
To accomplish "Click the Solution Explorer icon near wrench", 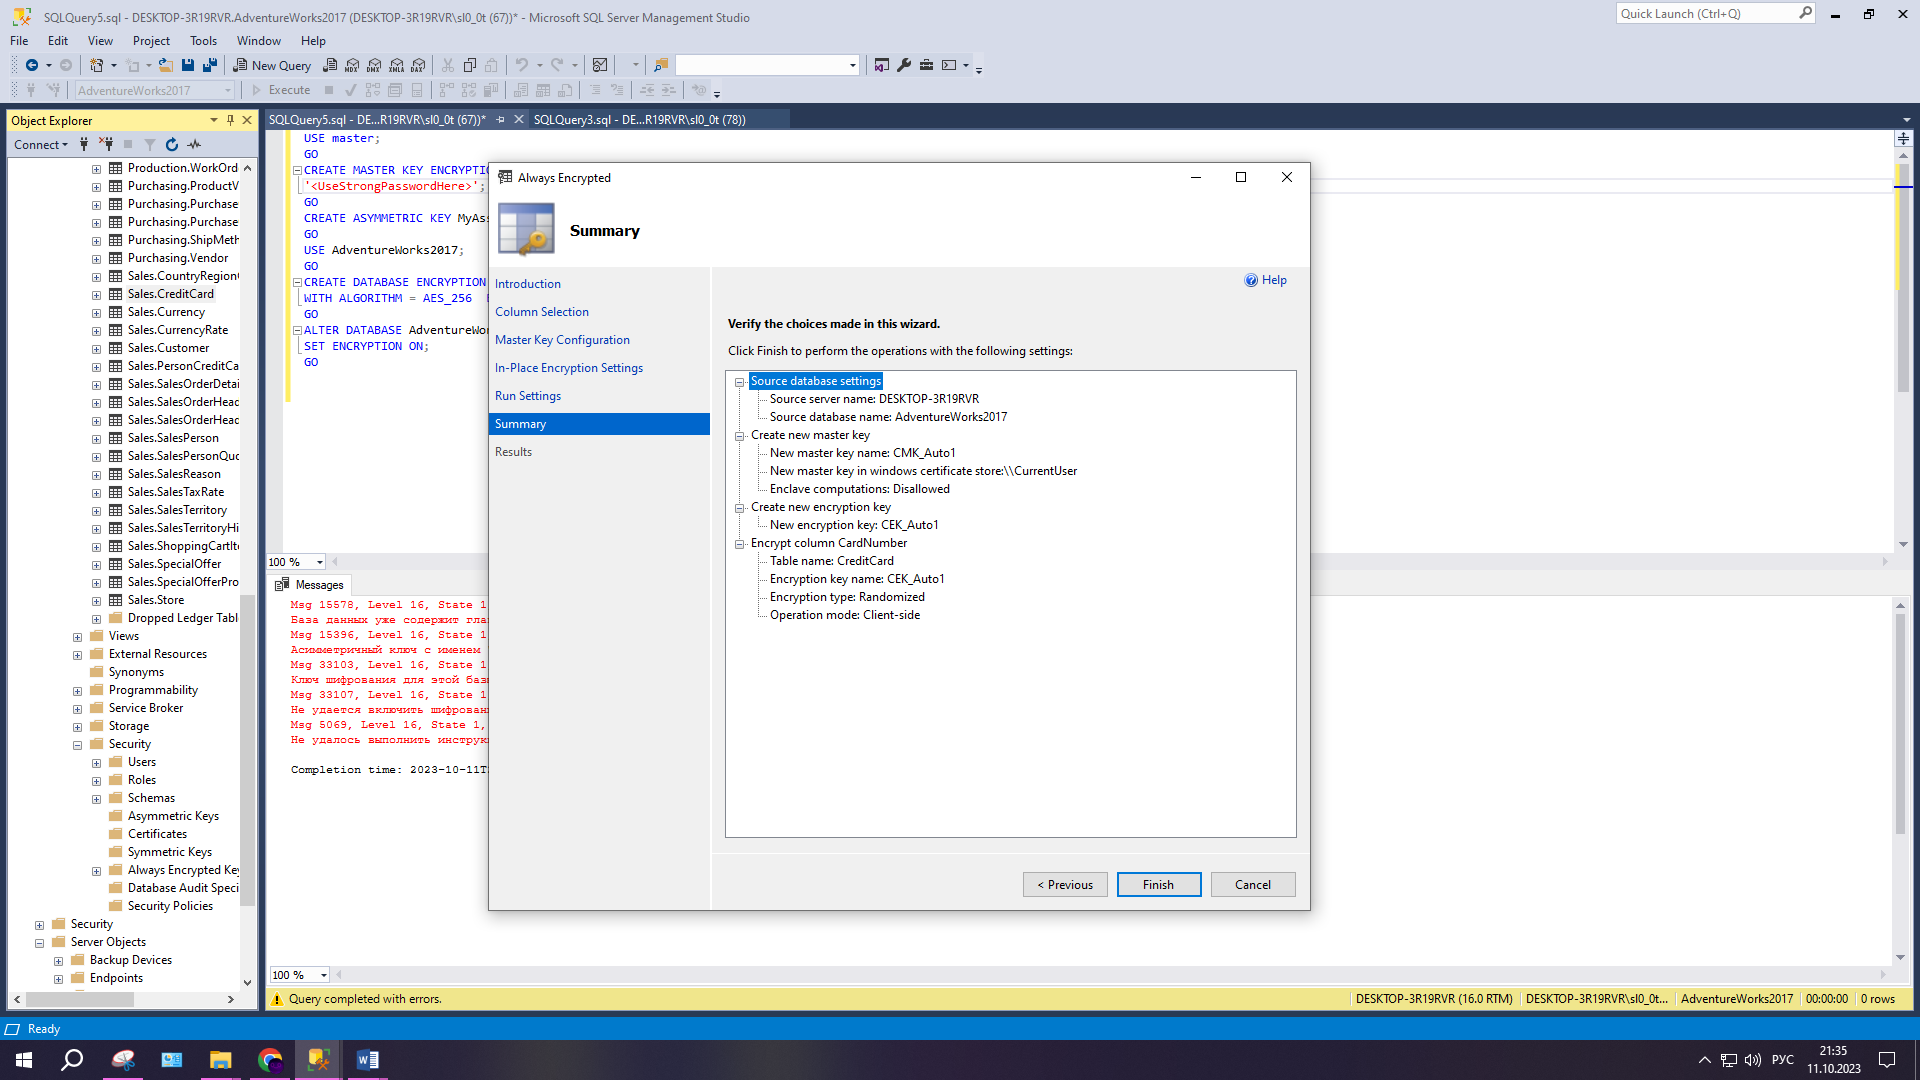I will [882, 65].
